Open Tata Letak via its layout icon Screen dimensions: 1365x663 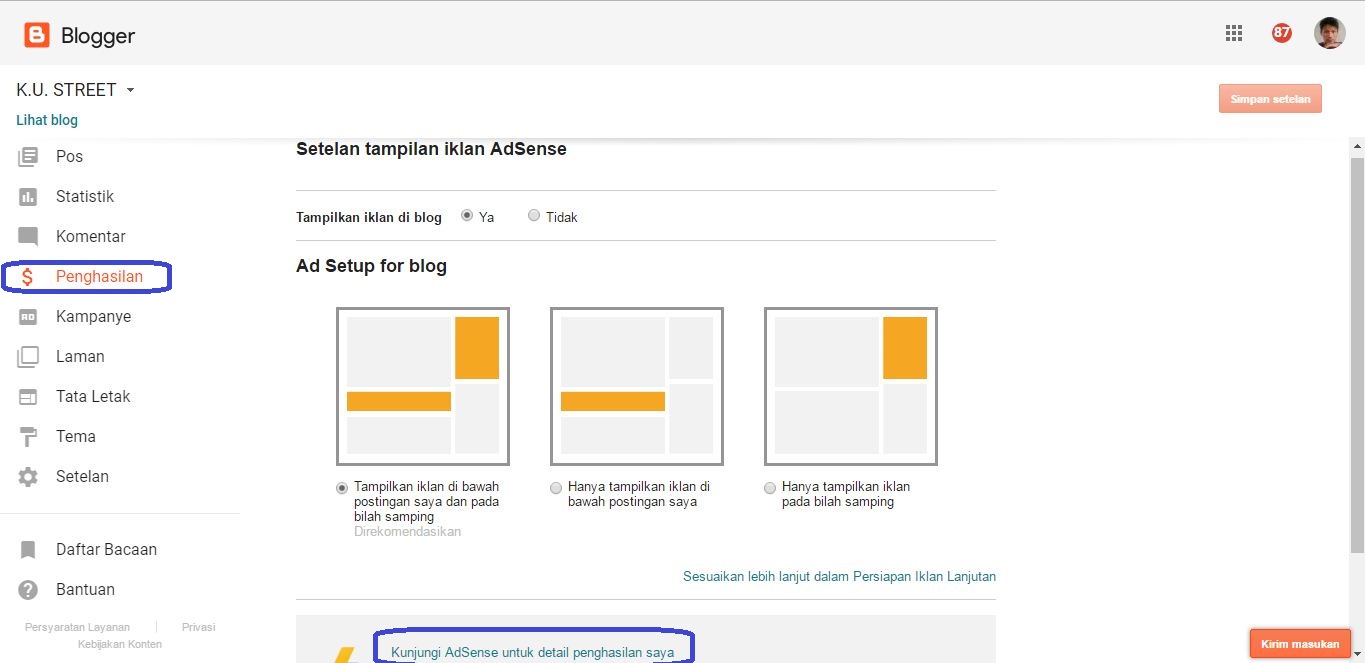pos(28,396)
